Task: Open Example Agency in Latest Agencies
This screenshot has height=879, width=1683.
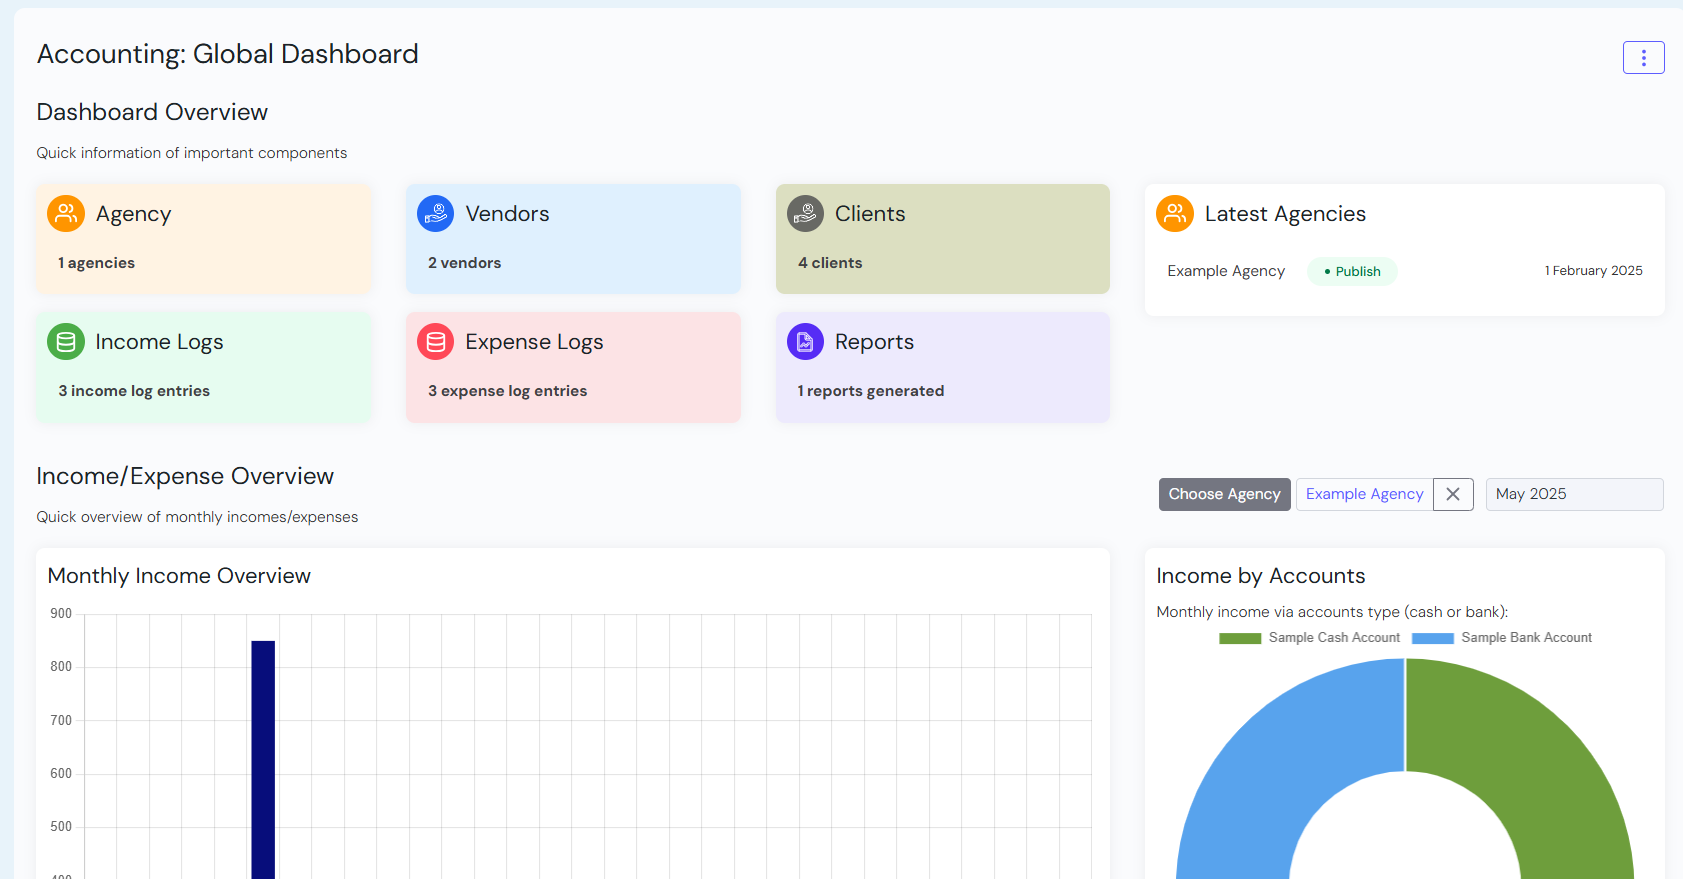Action: coord(1226,271)
